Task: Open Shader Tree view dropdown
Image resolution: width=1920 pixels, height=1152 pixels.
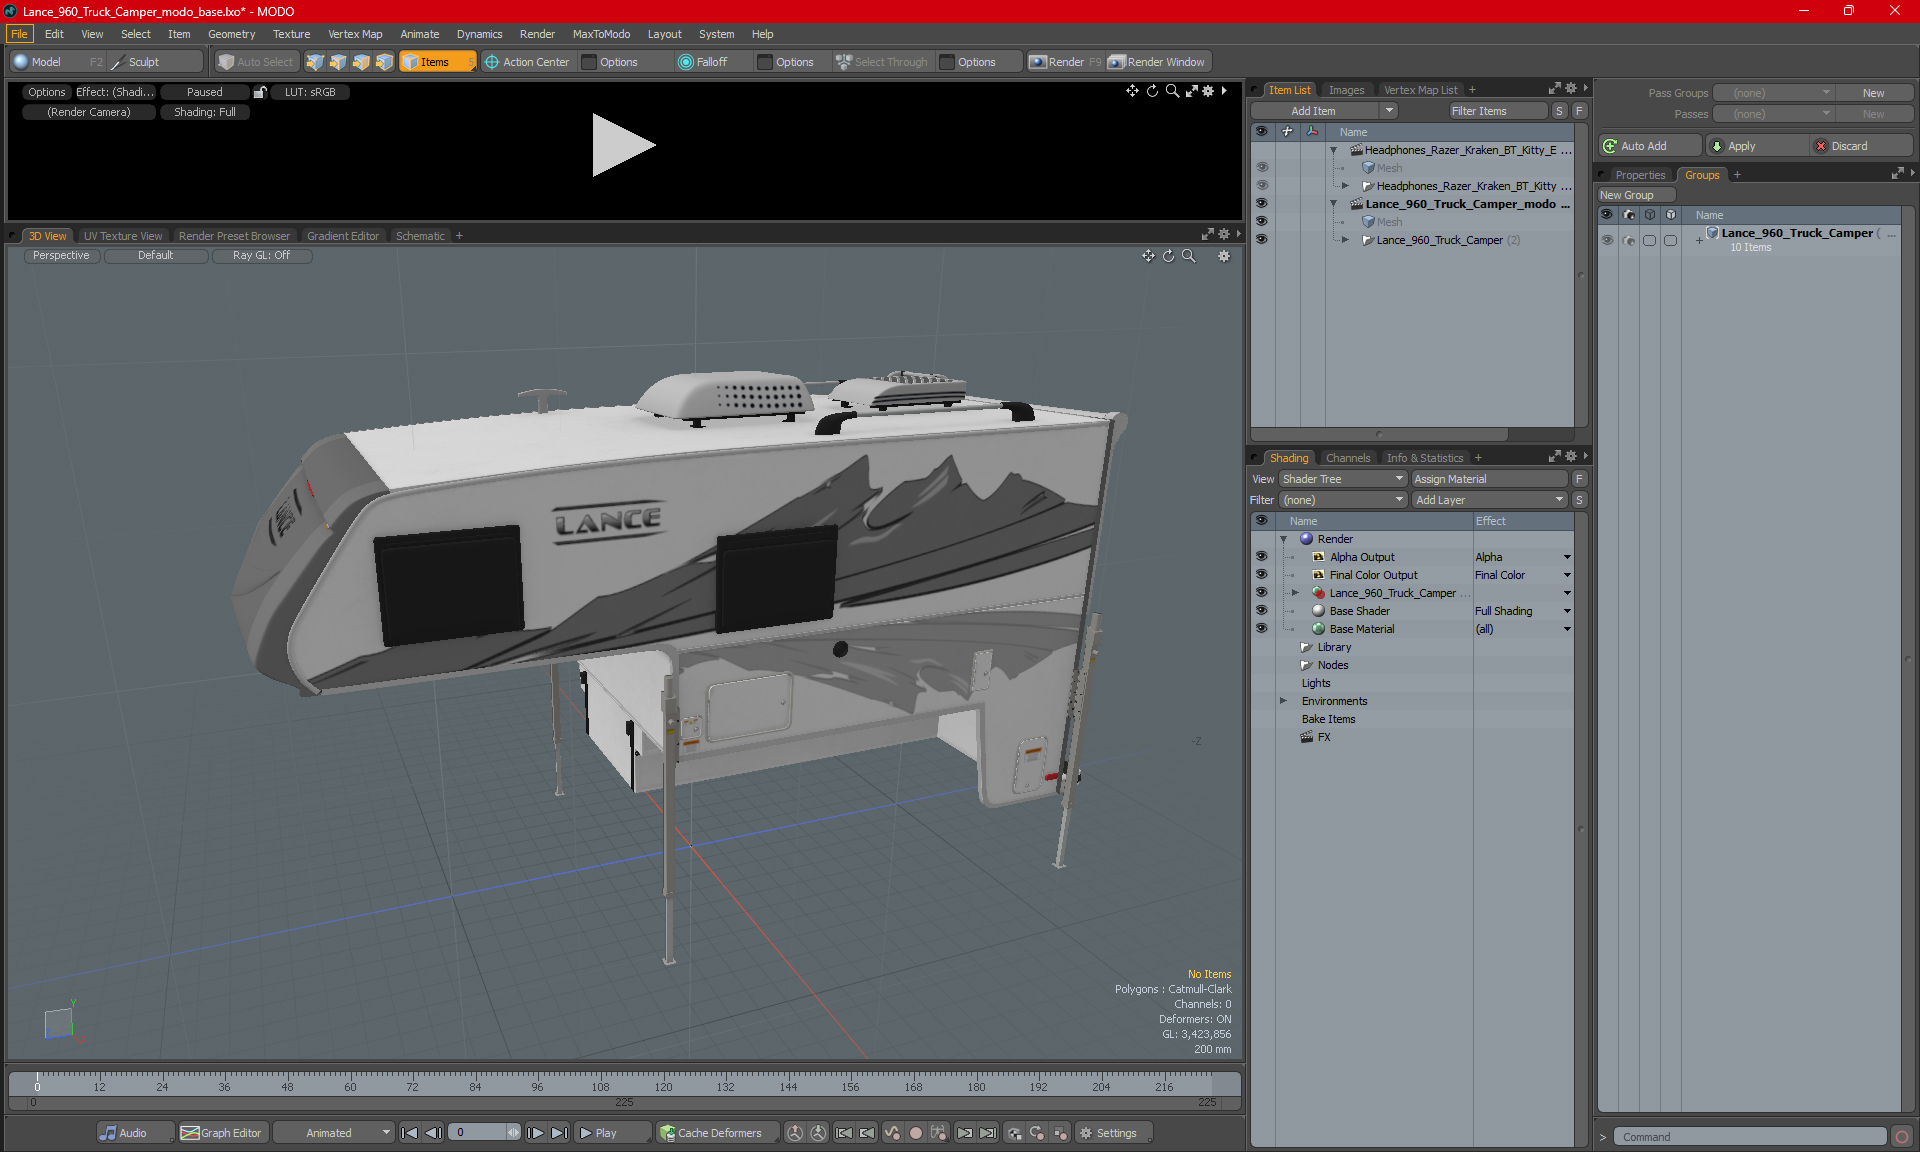Action: point(1343,479)
